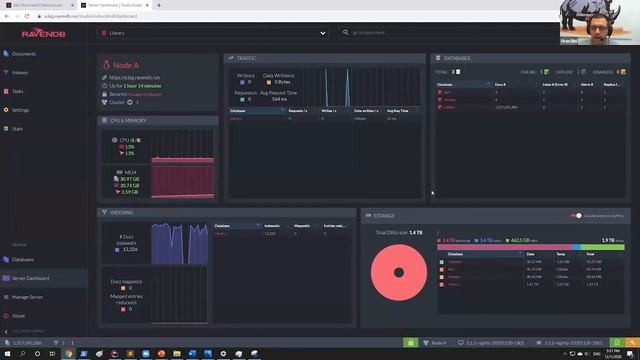Open the About page
Viewport: 640px width, 360px height.
[18, 316]
